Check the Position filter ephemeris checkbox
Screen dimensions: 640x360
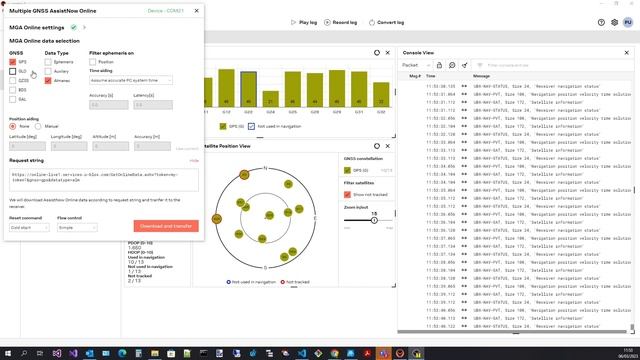93,62
